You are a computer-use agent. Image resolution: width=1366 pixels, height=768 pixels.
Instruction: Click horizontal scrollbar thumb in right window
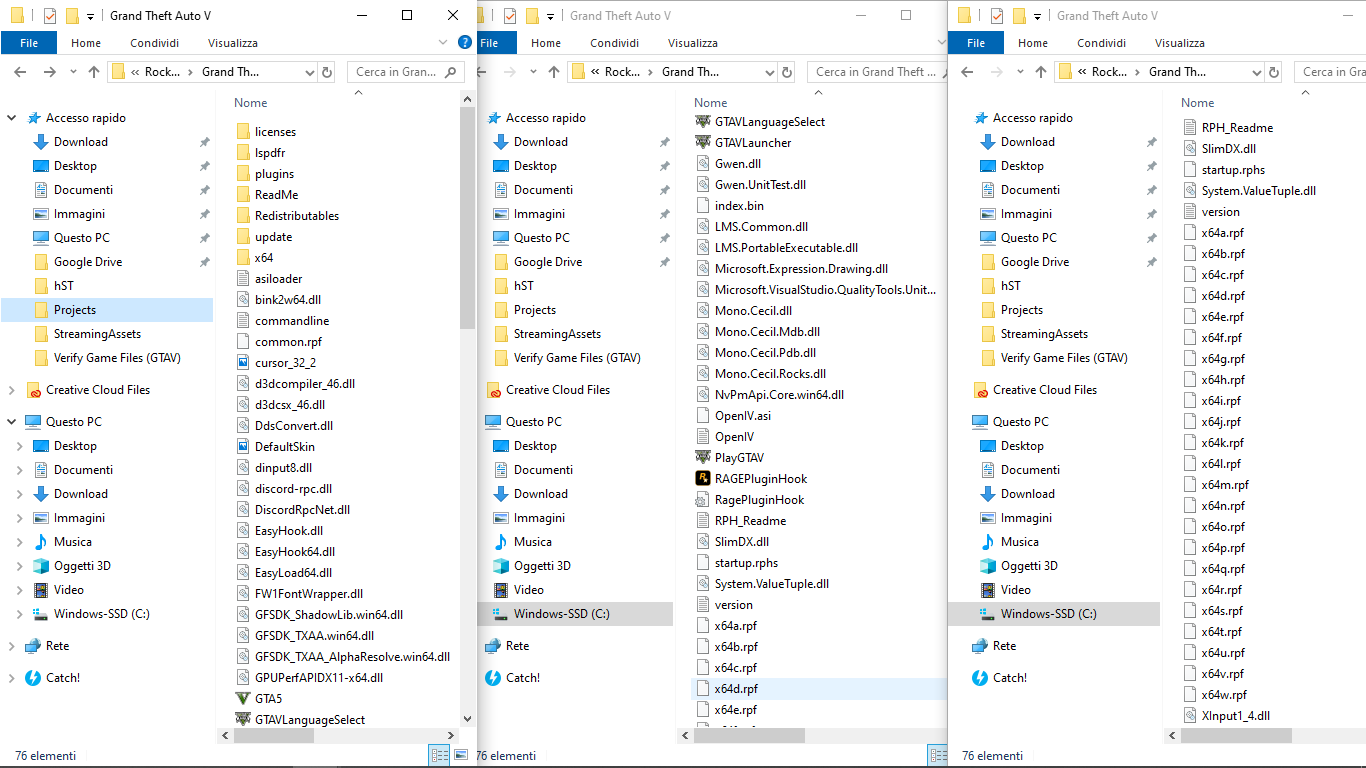click(x=1236, y=735)
